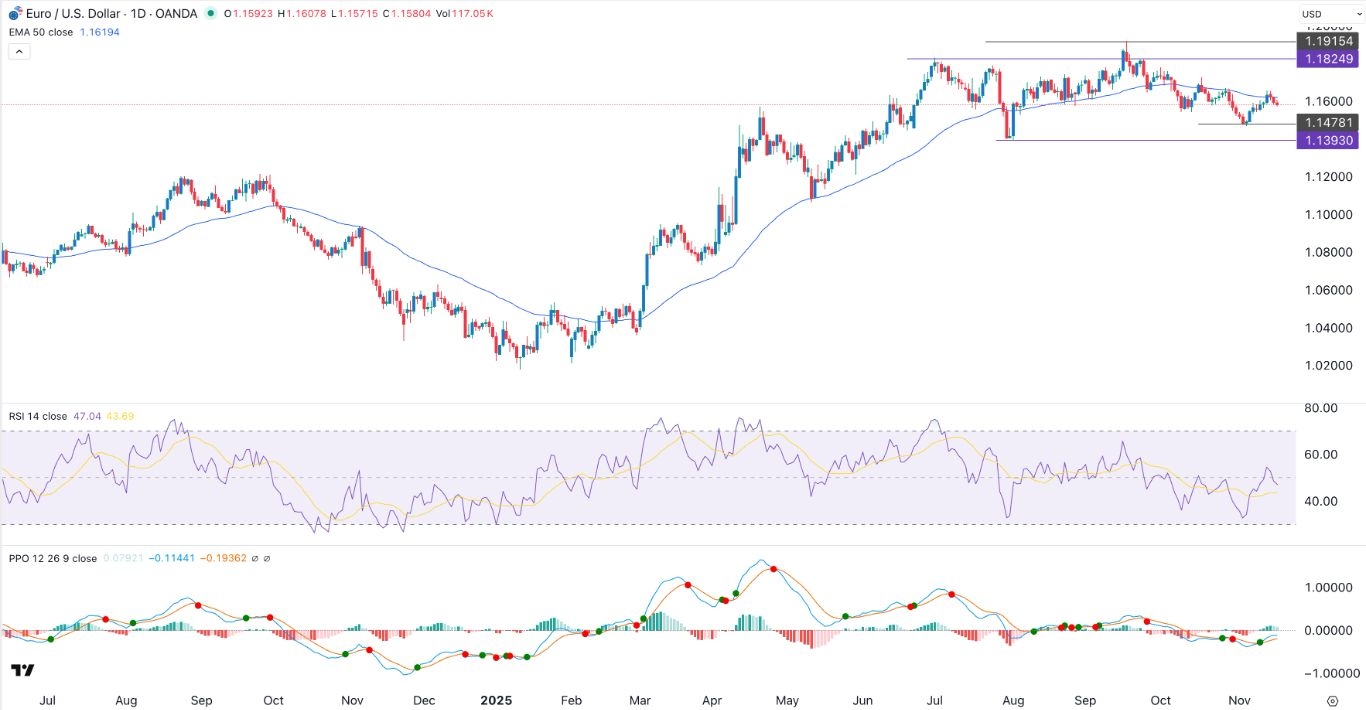This screenshot has height=710, width=1366.
Task: Click the second ø icon beside PPO values
Action: tap(267, 558)
